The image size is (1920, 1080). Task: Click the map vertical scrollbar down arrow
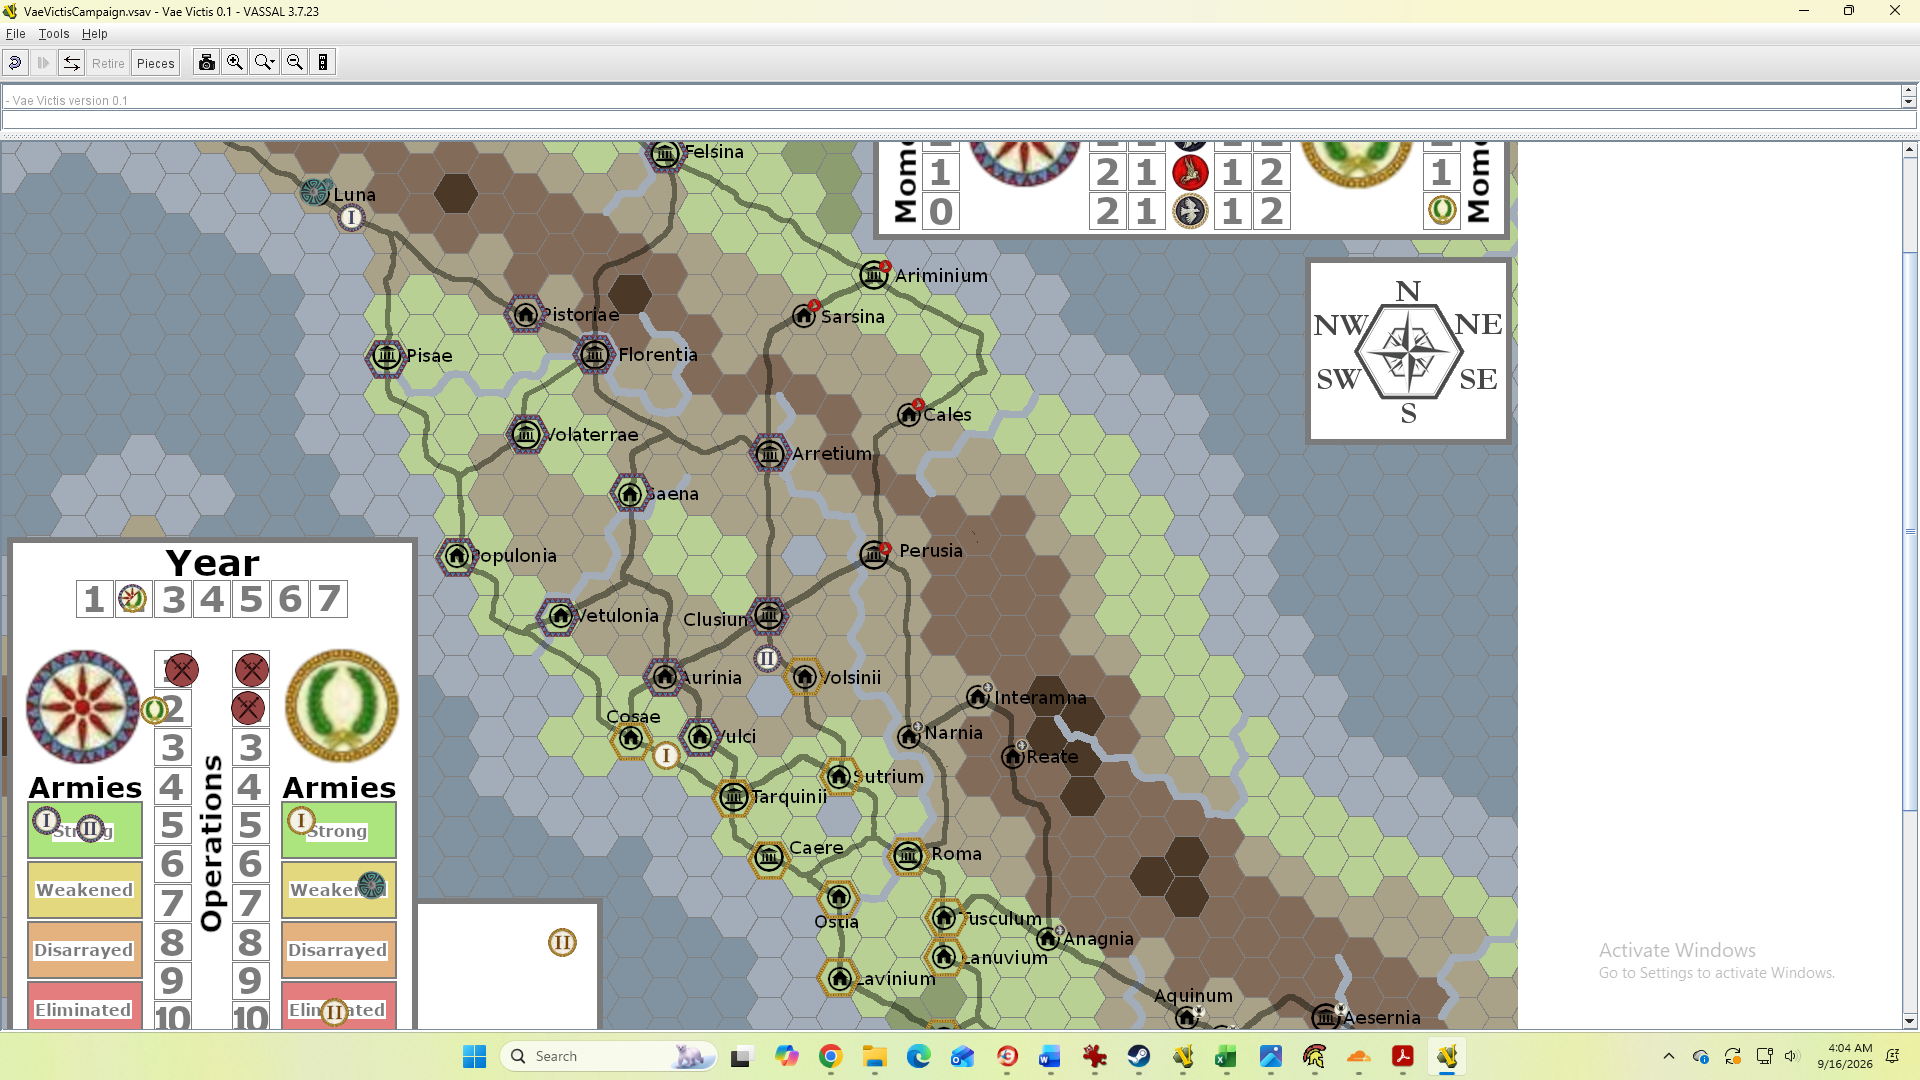(1910, 1021)
